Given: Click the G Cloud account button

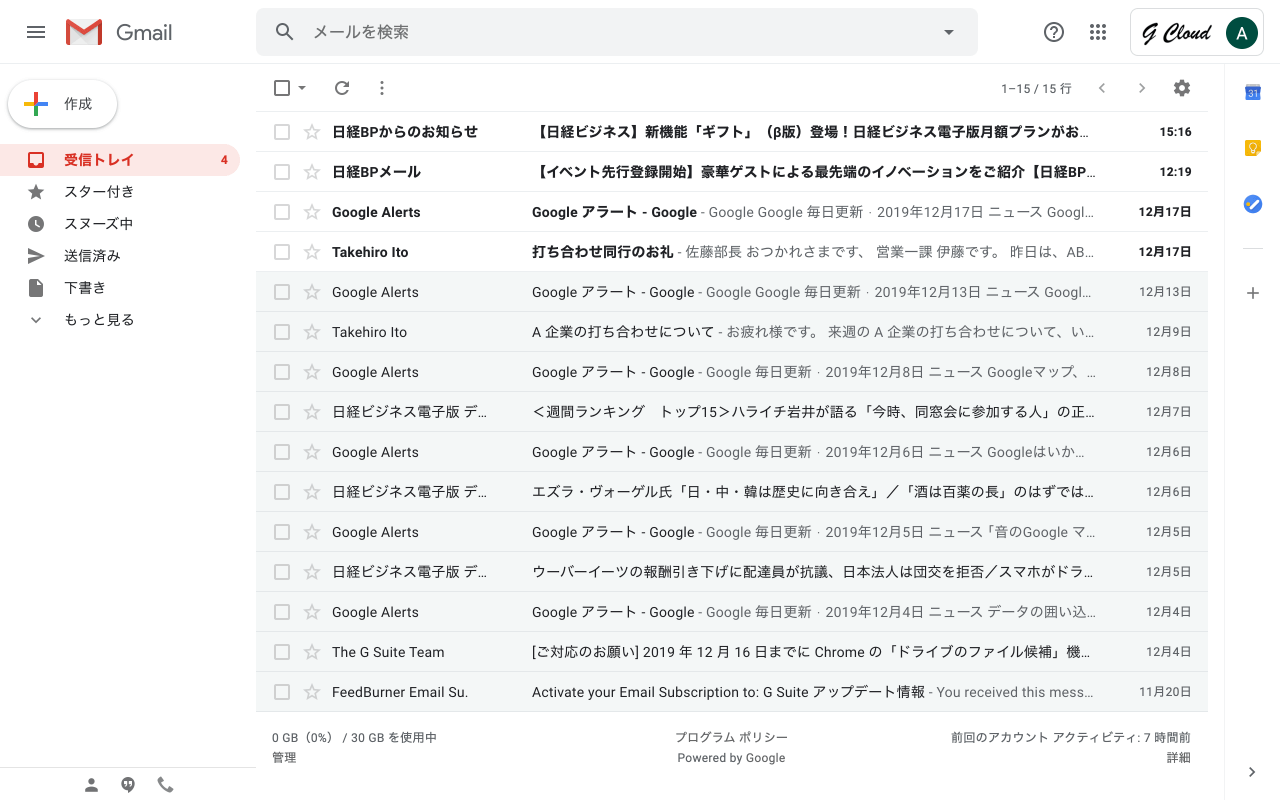Looking at the screenshot, I should pos(1197,33).
